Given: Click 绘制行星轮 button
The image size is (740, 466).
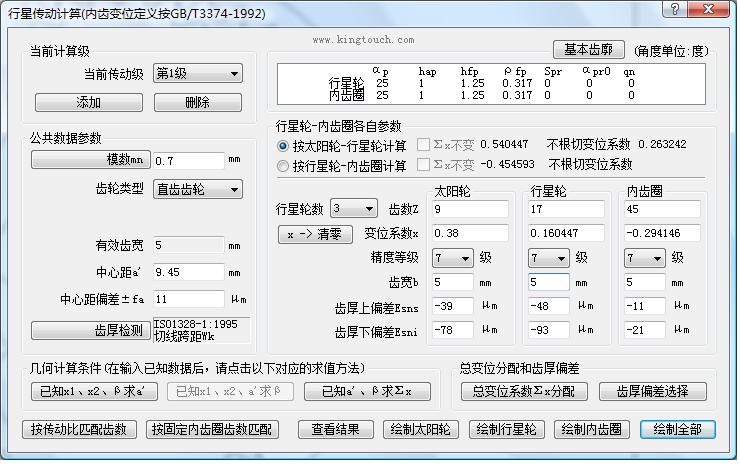Looking at the screenshot, I should pyautogui.click(x=506, y=430).
